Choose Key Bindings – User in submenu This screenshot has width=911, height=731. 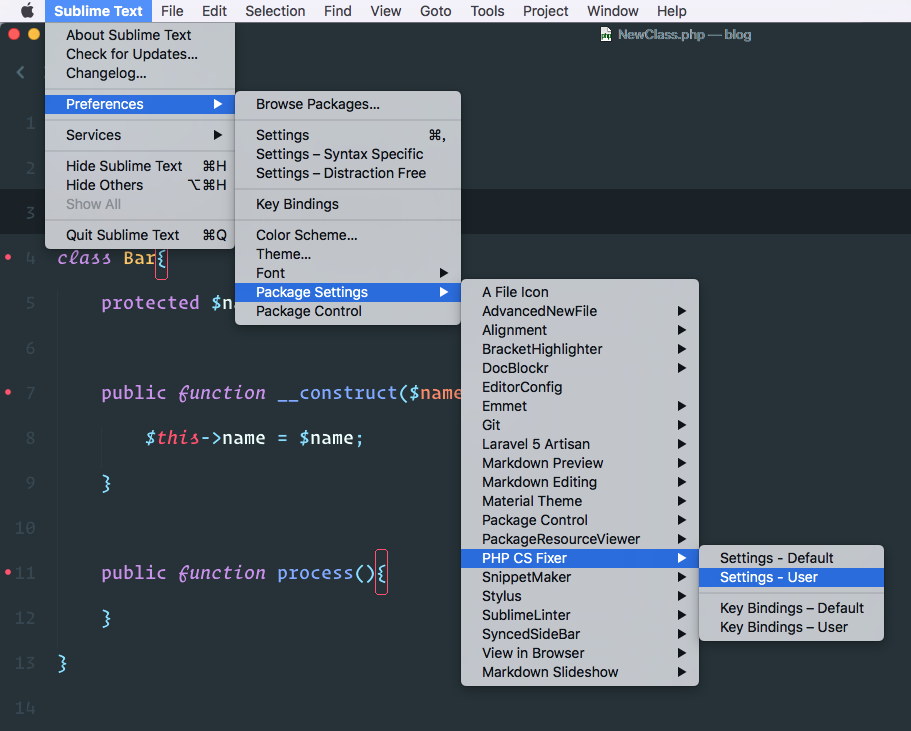(783, 627)
